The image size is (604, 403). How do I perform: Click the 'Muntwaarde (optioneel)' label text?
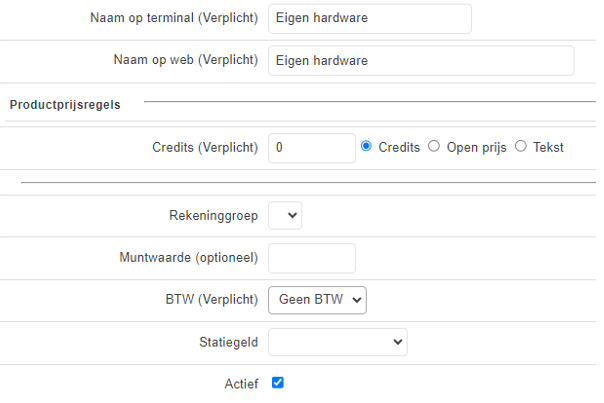[188, 258]
